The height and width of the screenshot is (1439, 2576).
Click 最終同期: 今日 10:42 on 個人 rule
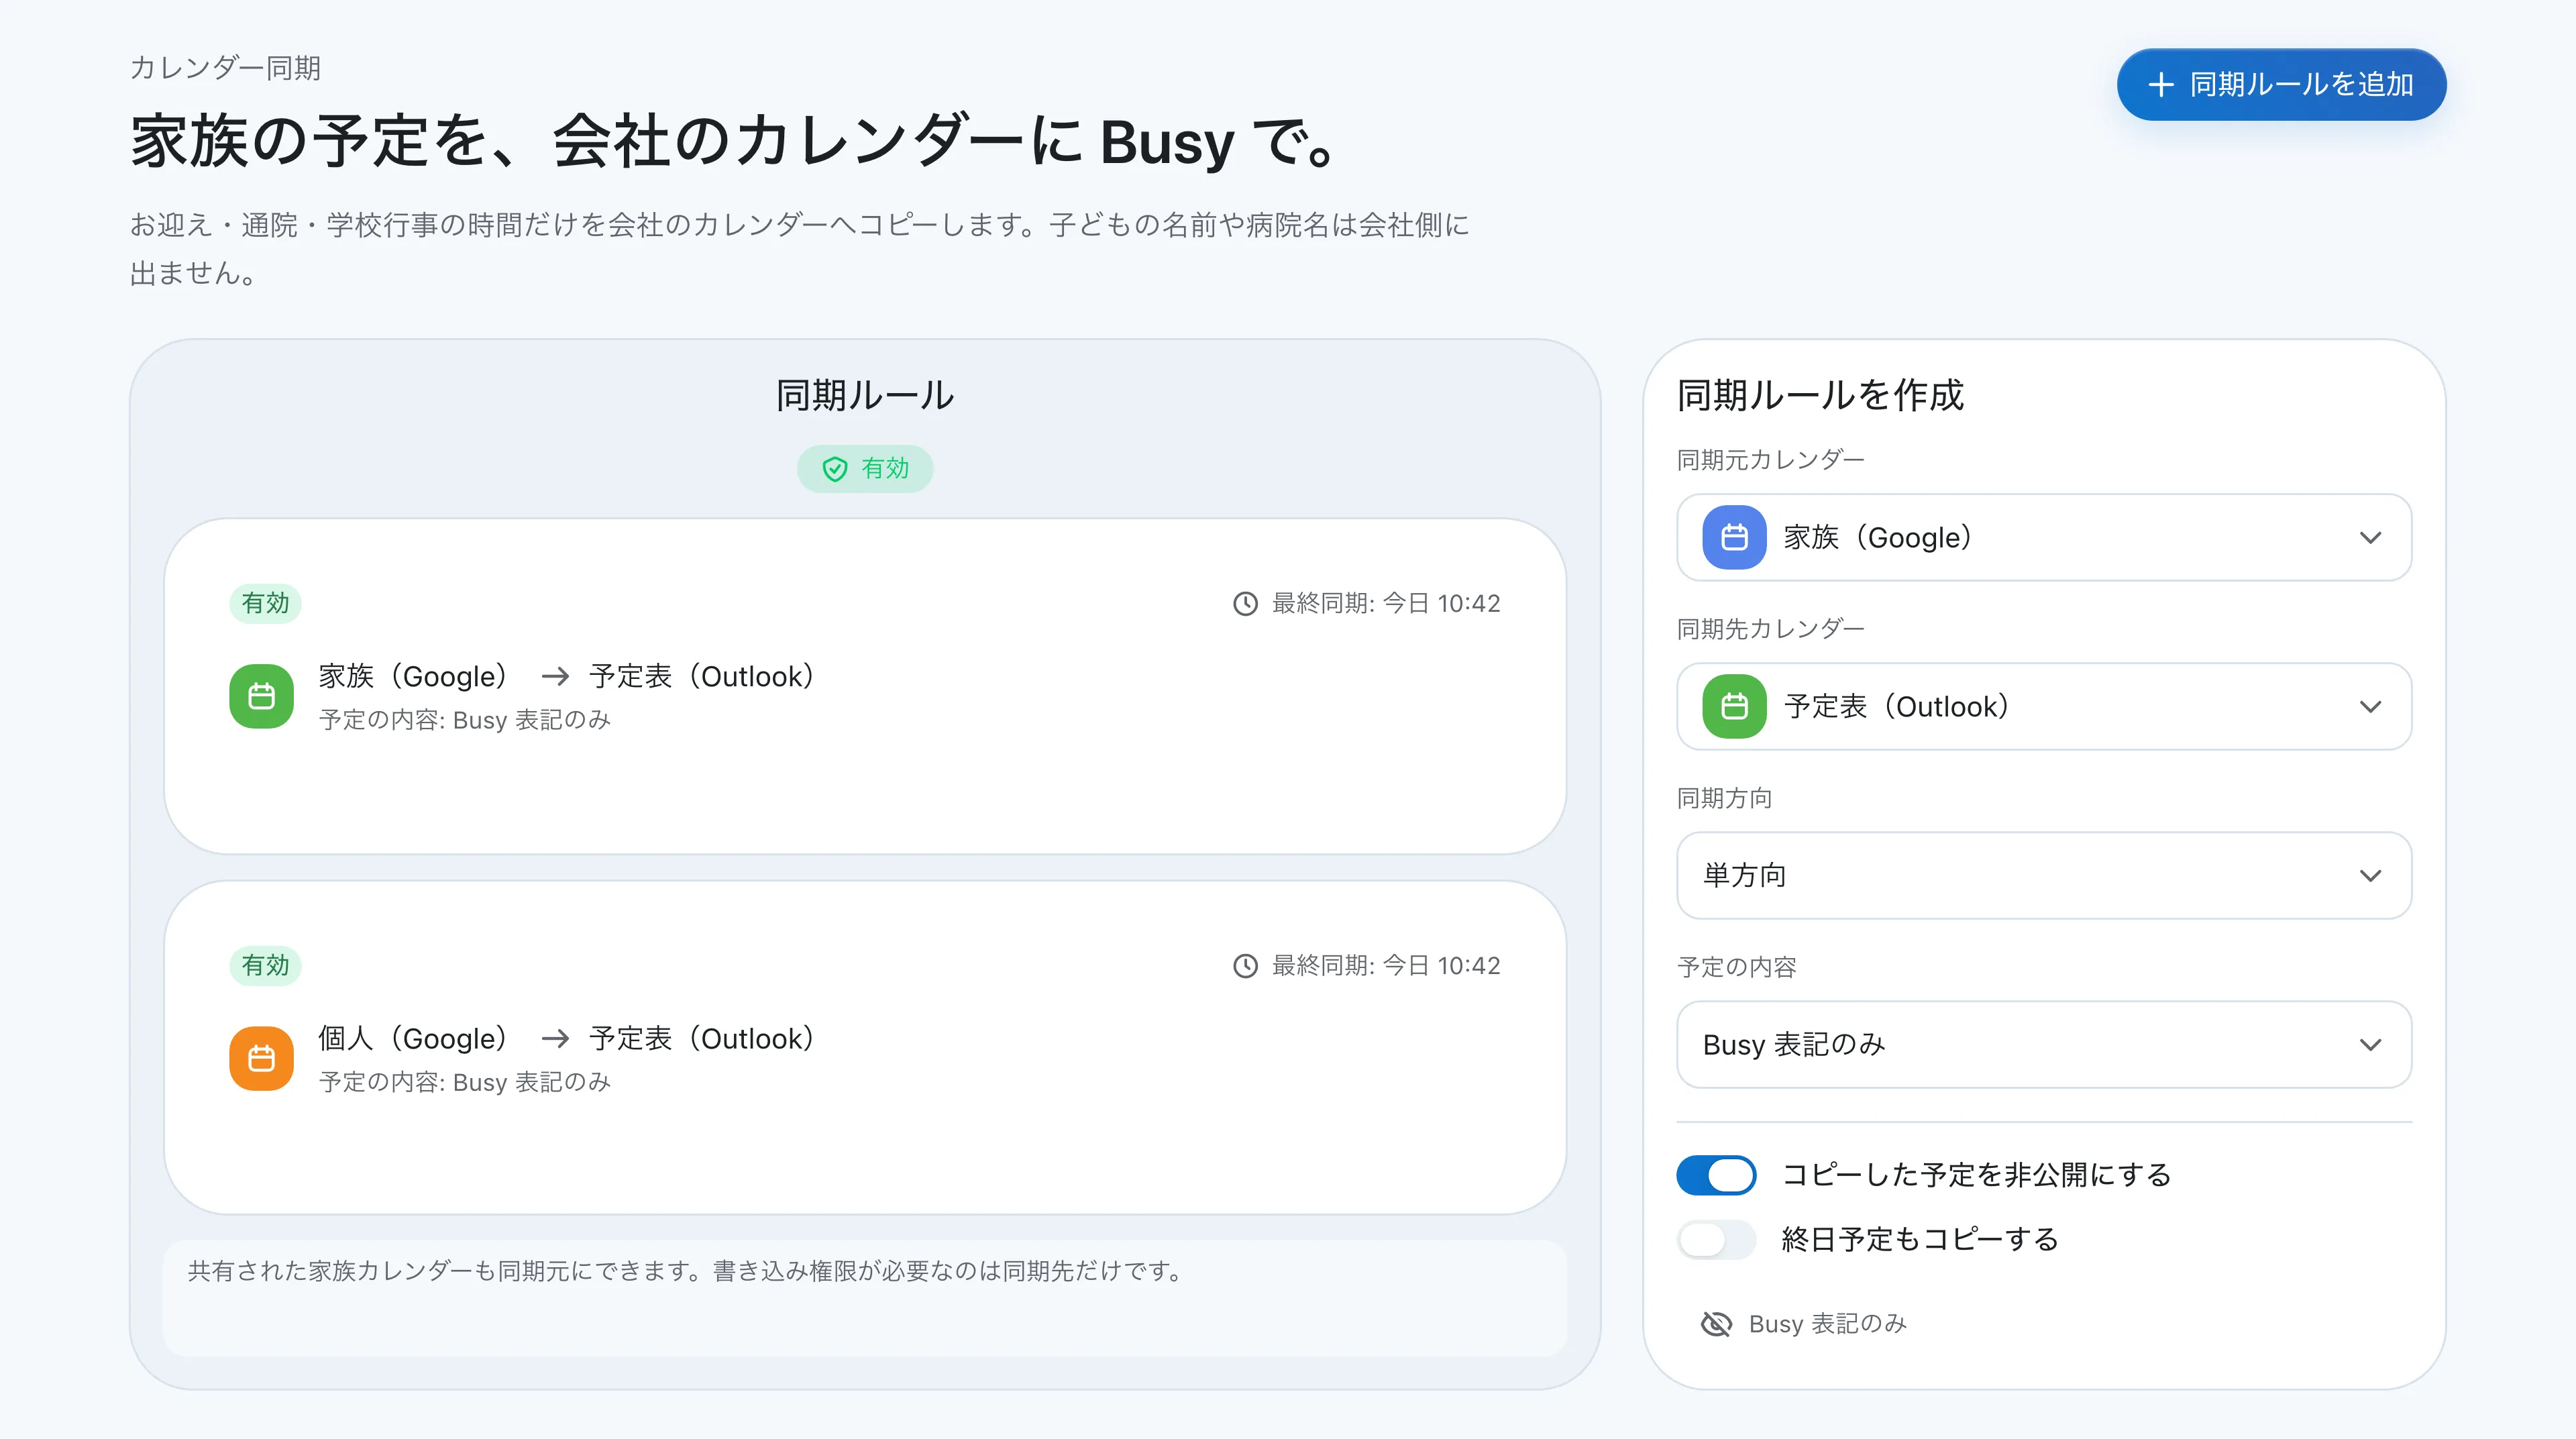(1386, 965)
